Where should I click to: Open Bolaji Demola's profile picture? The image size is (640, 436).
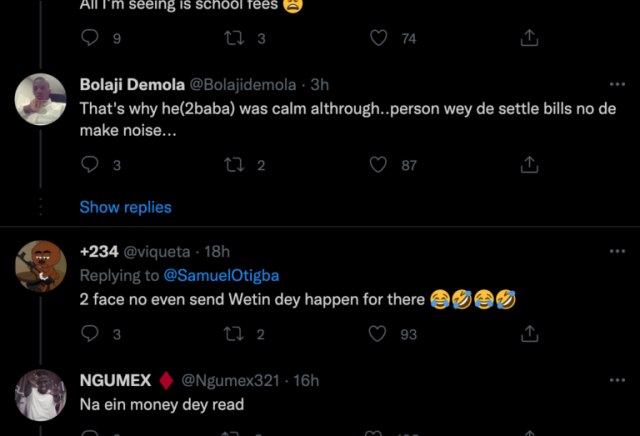tap(41, 100)
